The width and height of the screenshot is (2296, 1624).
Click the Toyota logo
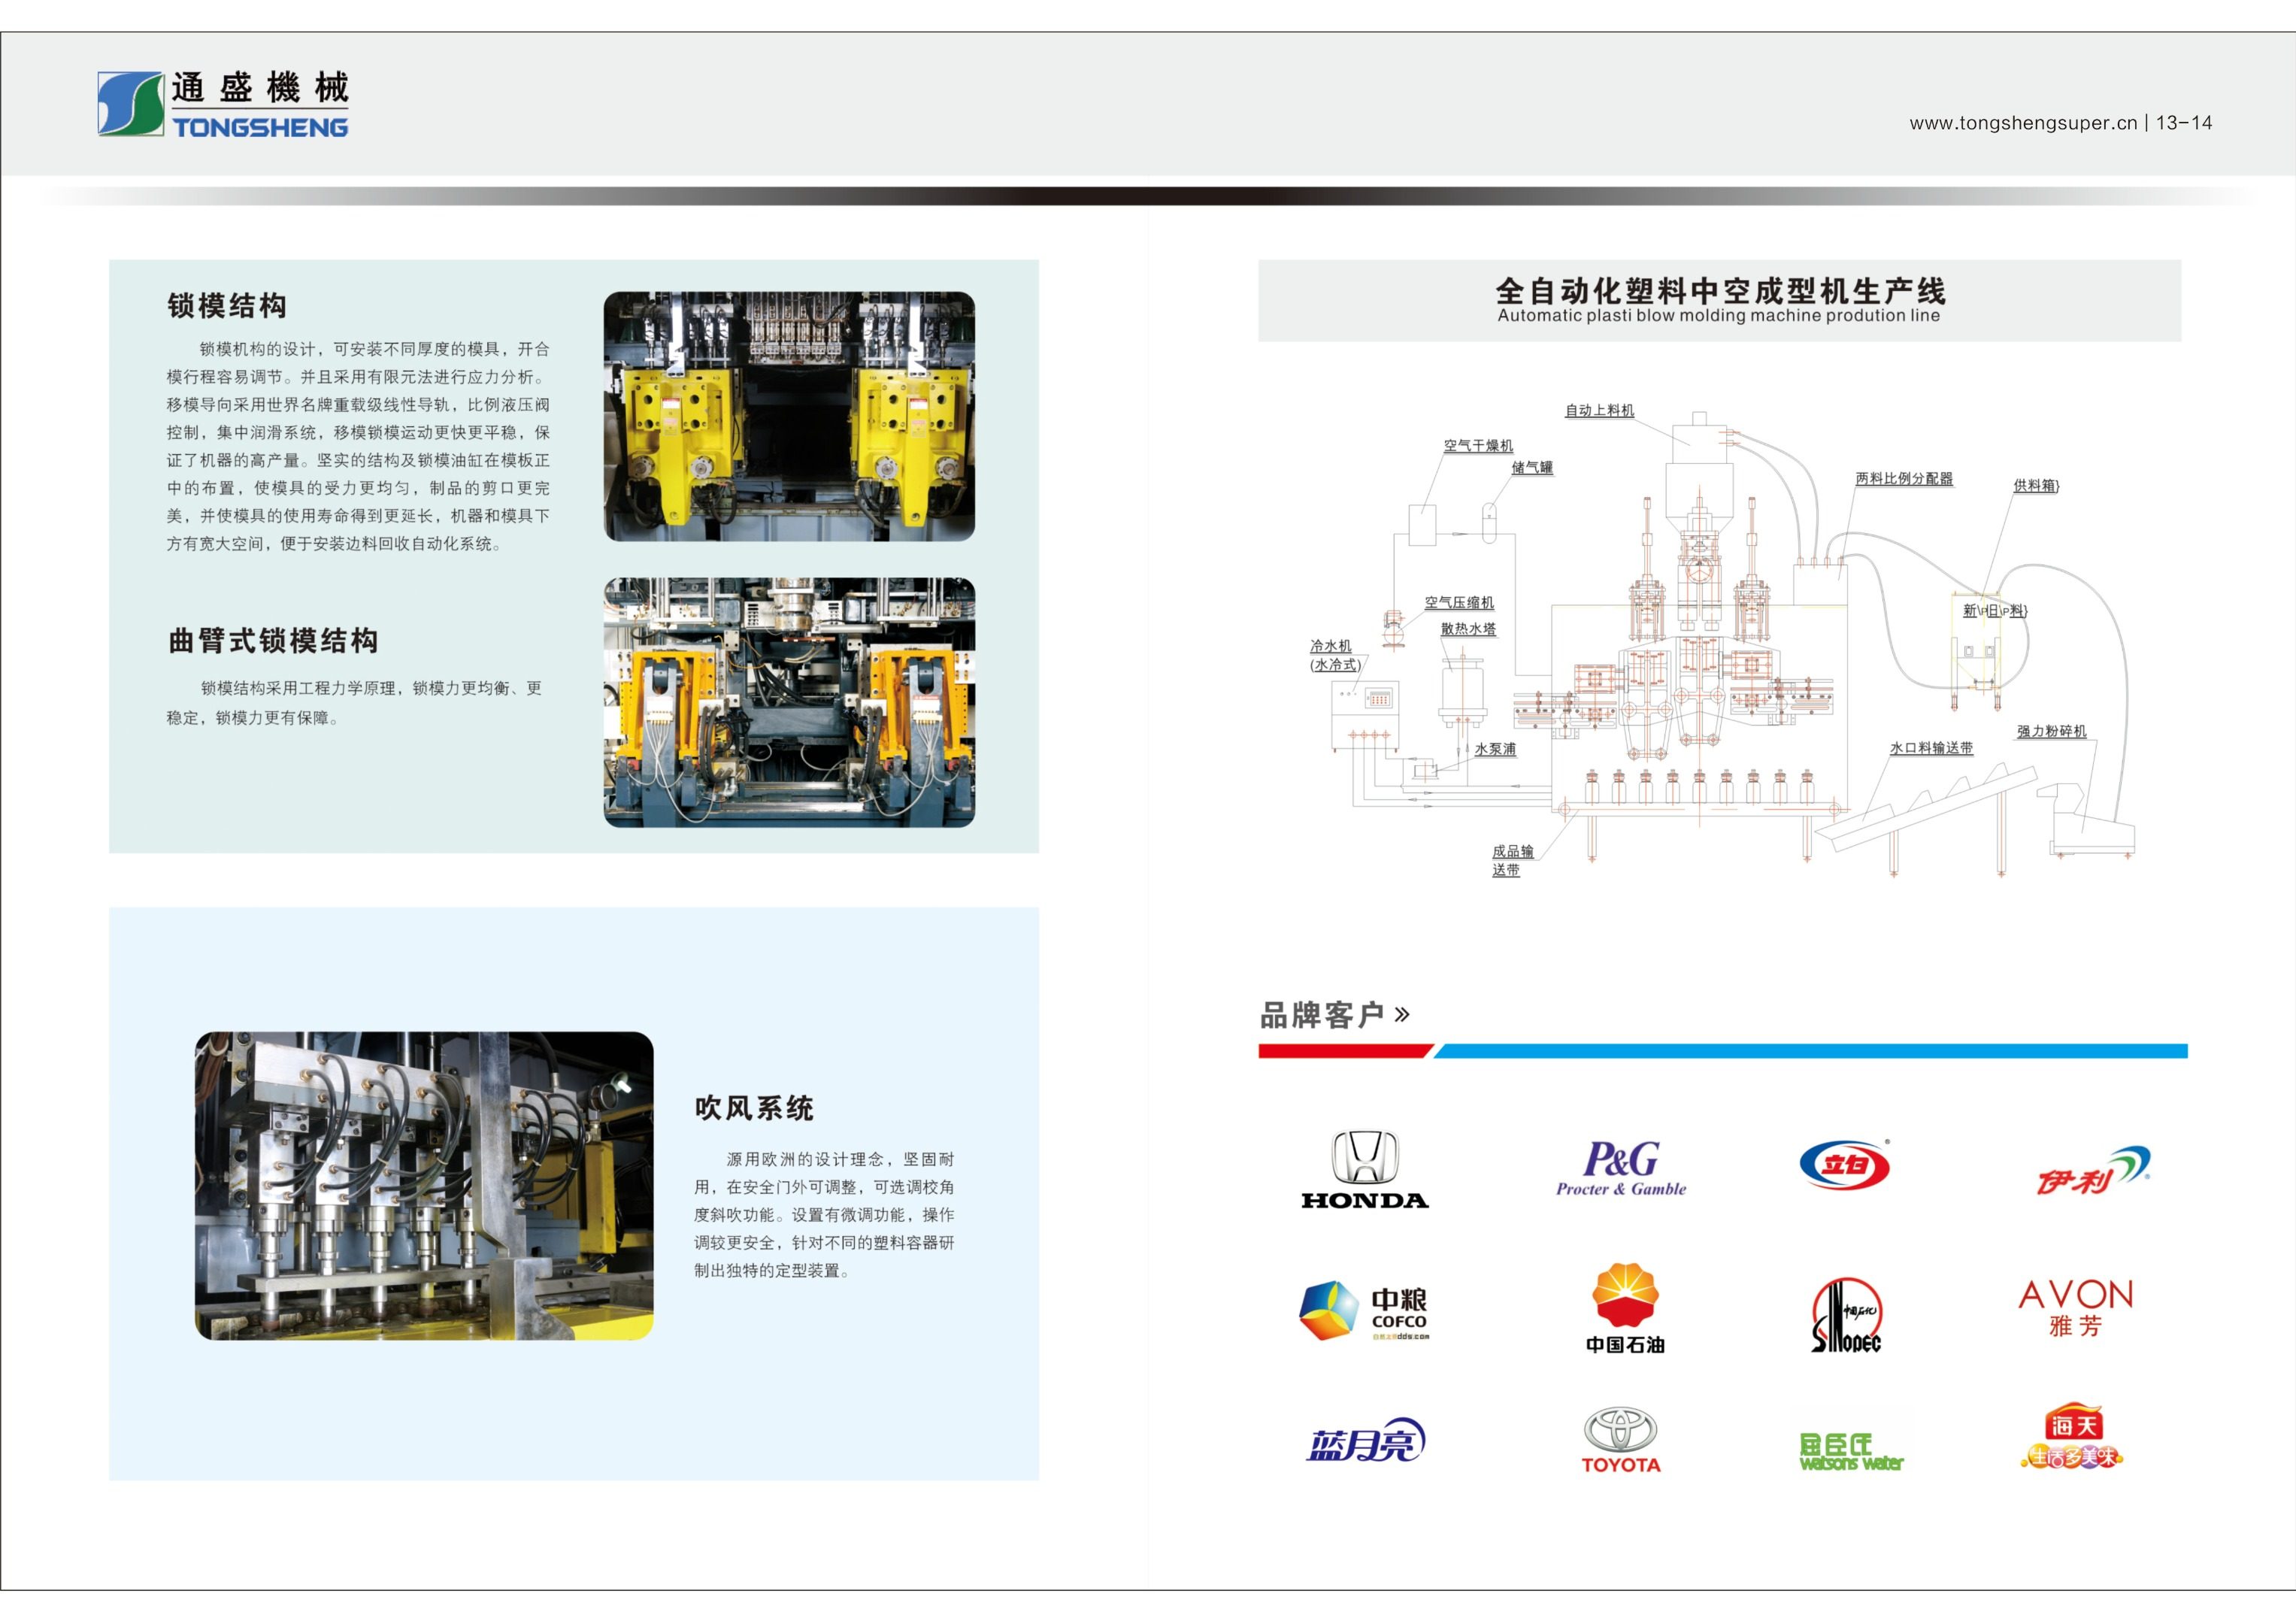(1621, 1440)
